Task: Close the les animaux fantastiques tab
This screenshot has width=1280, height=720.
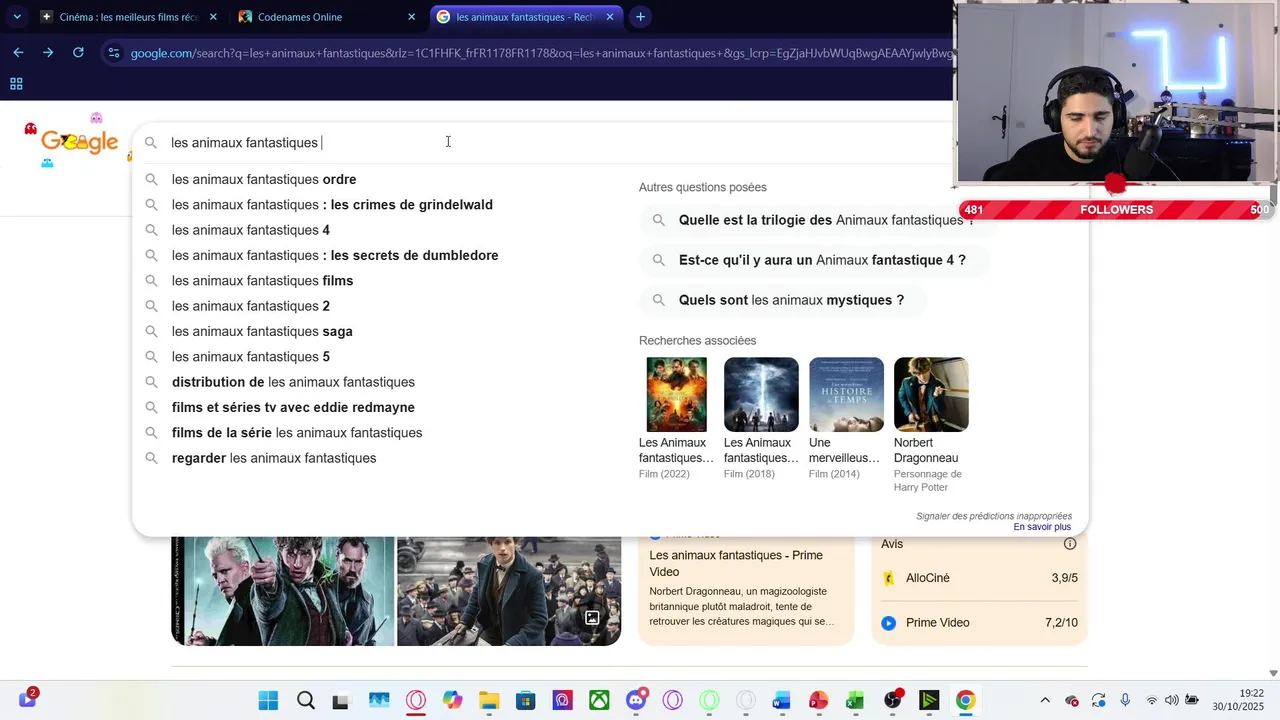Action: (610, 17)
